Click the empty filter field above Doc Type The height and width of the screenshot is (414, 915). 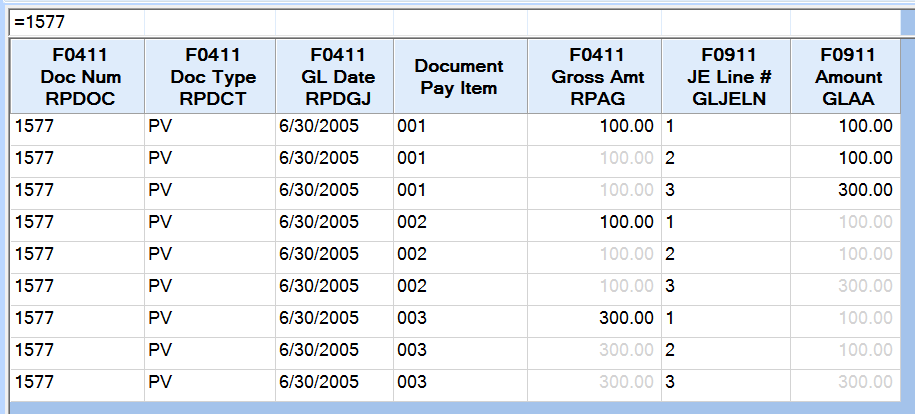click(x=209, y=21)
